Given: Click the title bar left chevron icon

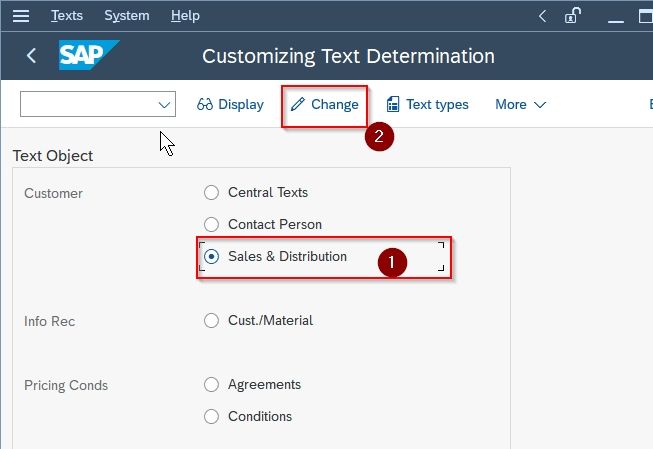Looking at the screenshot, I should coord(542,16).
